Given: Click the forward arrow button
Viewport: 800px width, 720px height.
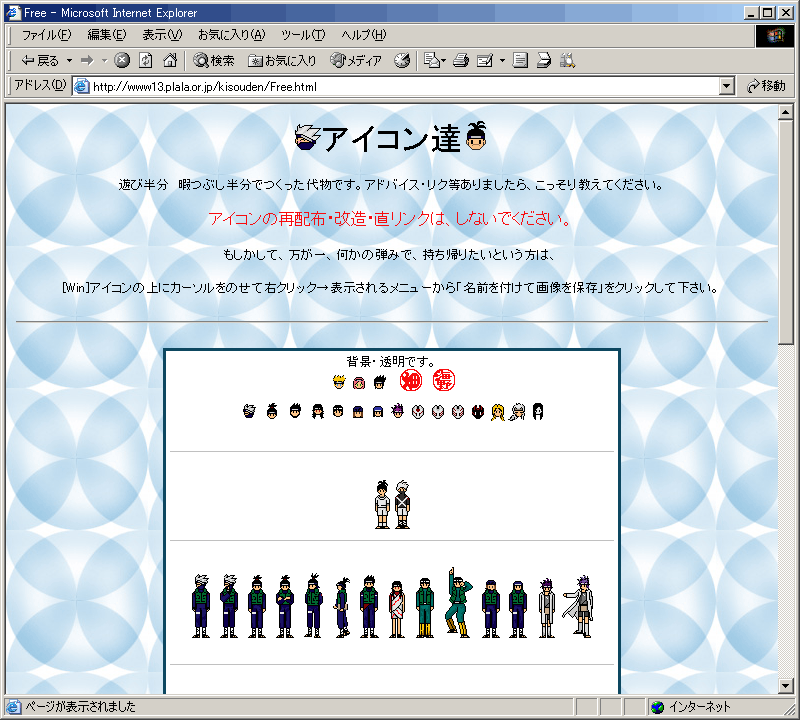Looking at the screenshot, I should (88, 61).
